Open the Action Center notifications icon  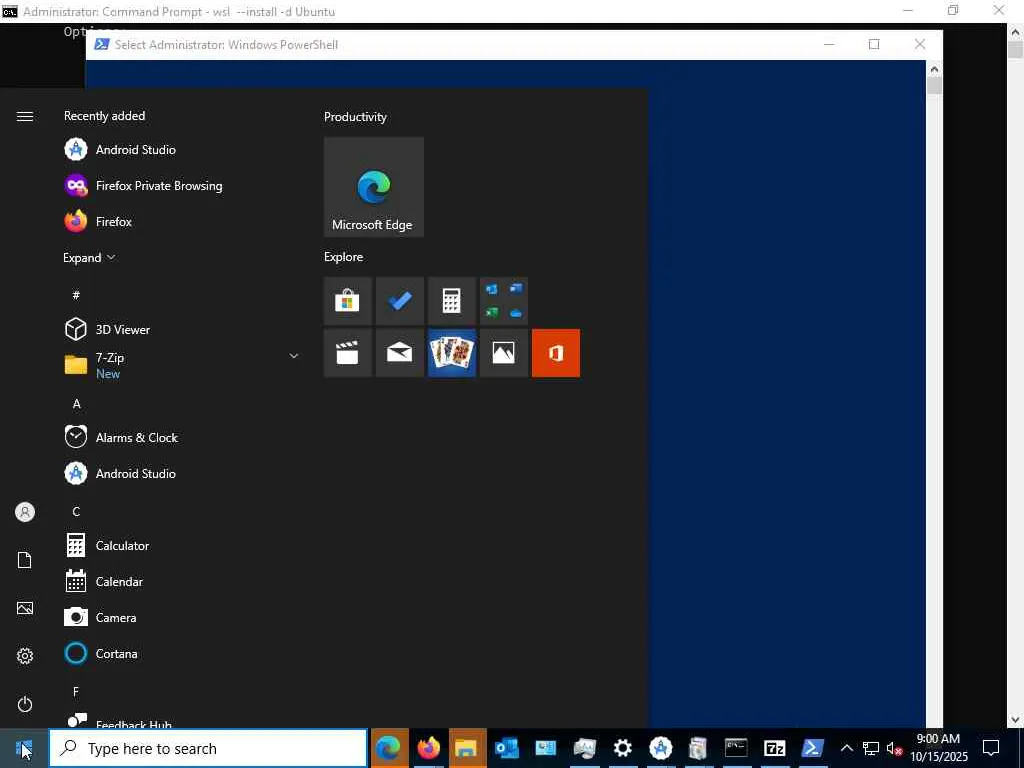[991, 748]
